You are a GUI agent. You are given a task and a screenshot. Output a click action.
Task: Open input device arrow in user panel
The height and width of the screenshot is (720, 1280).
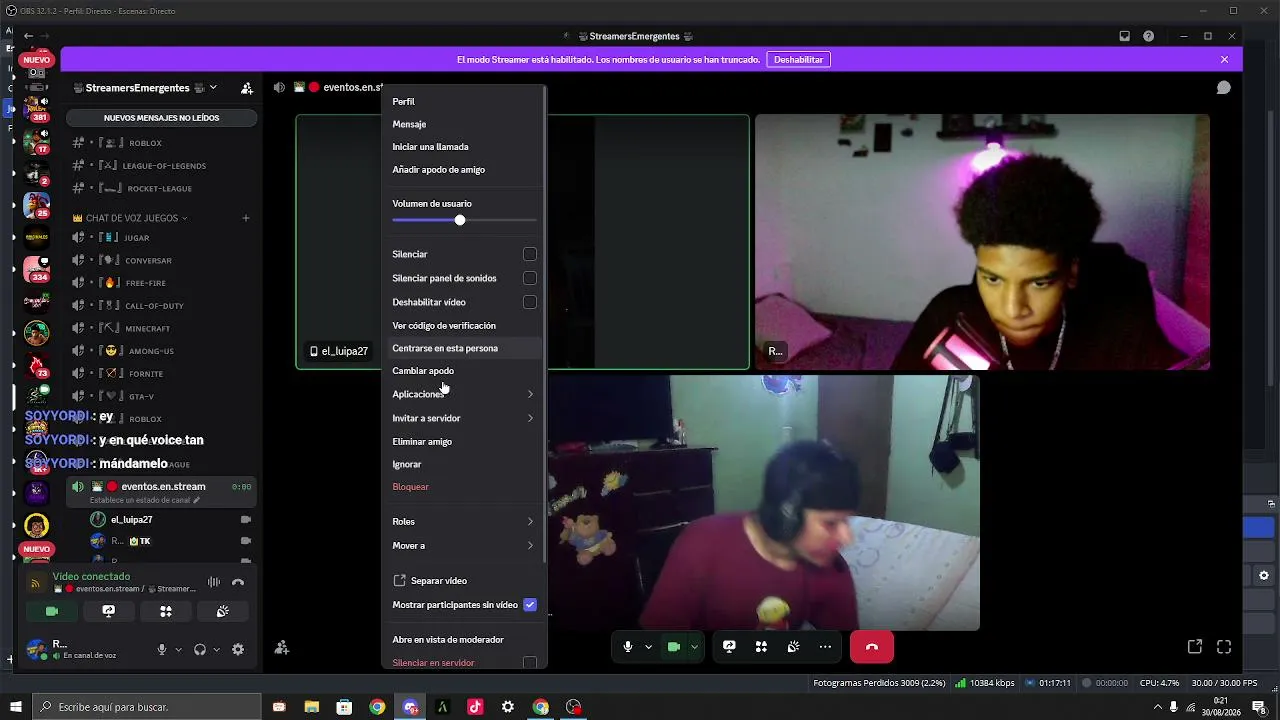tap(179, 649)
